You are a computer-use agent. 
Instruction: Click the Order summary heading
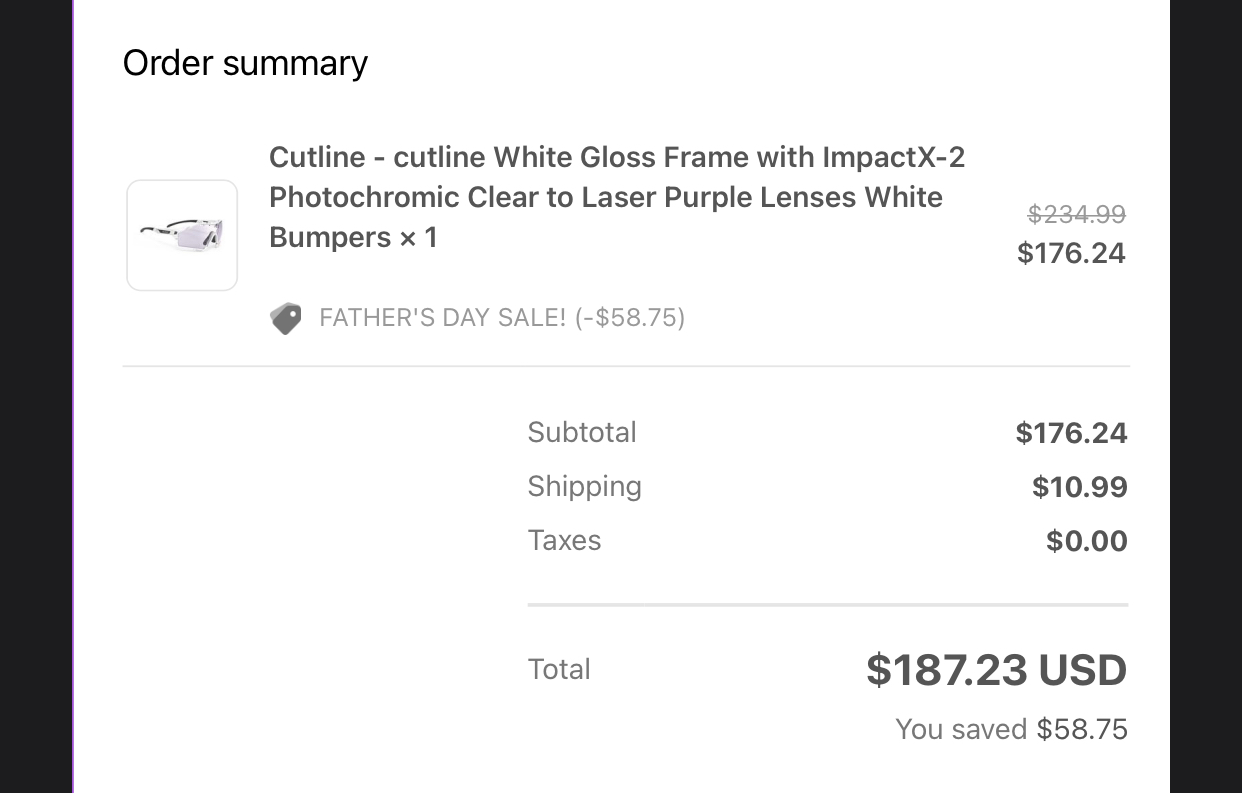[245, 63]
